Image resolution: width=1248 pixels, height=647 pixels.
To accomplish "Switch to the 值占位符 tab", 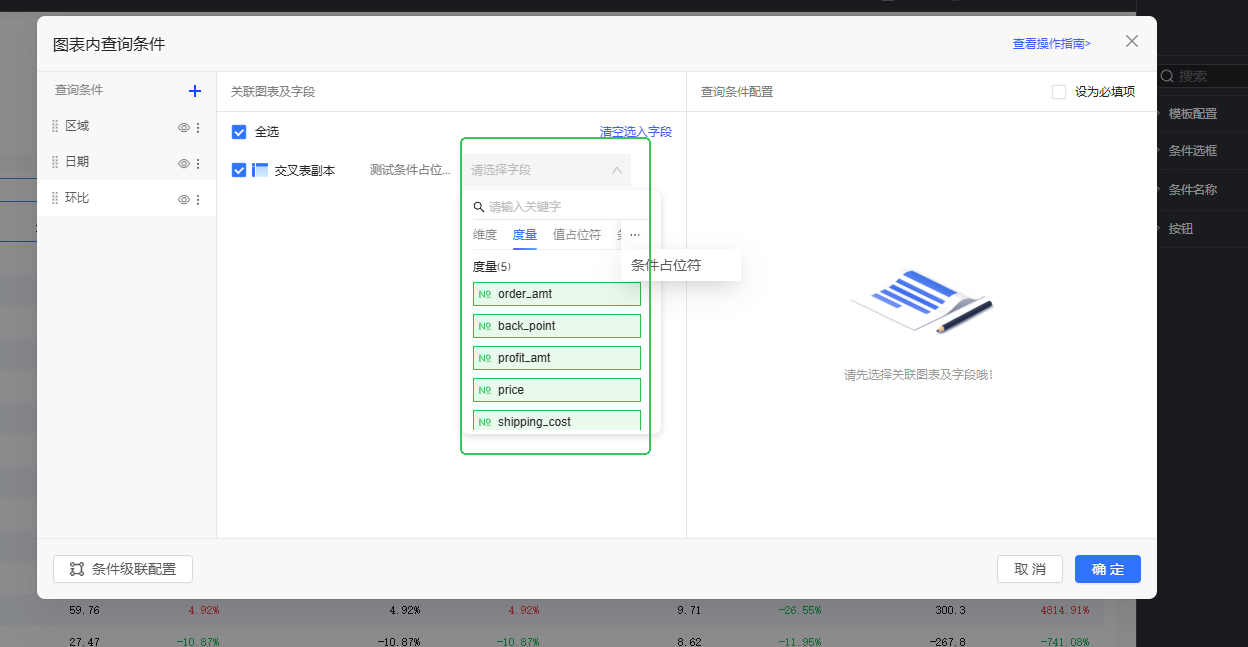I will pos(577,235).
